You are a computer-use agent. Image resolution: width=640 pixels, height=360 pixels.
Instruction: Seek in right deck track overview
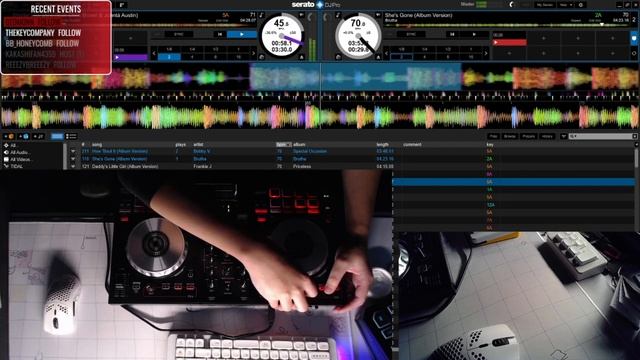[506, 25]
